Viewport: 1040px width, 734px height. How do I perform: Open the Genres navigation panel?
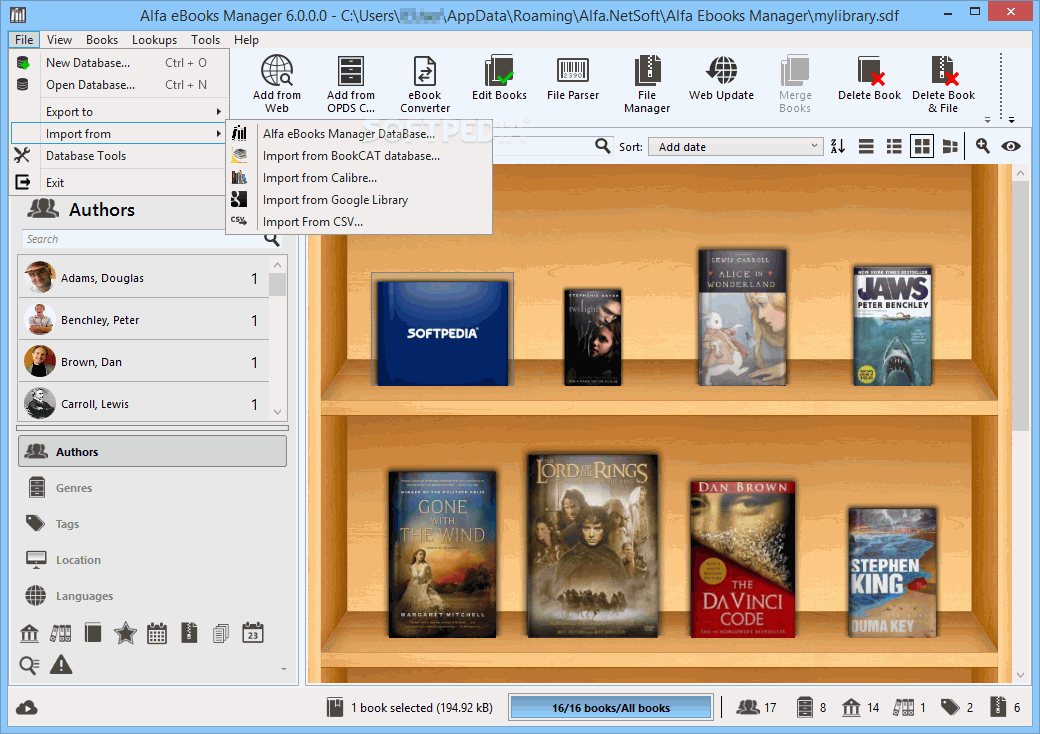[153, 487]
